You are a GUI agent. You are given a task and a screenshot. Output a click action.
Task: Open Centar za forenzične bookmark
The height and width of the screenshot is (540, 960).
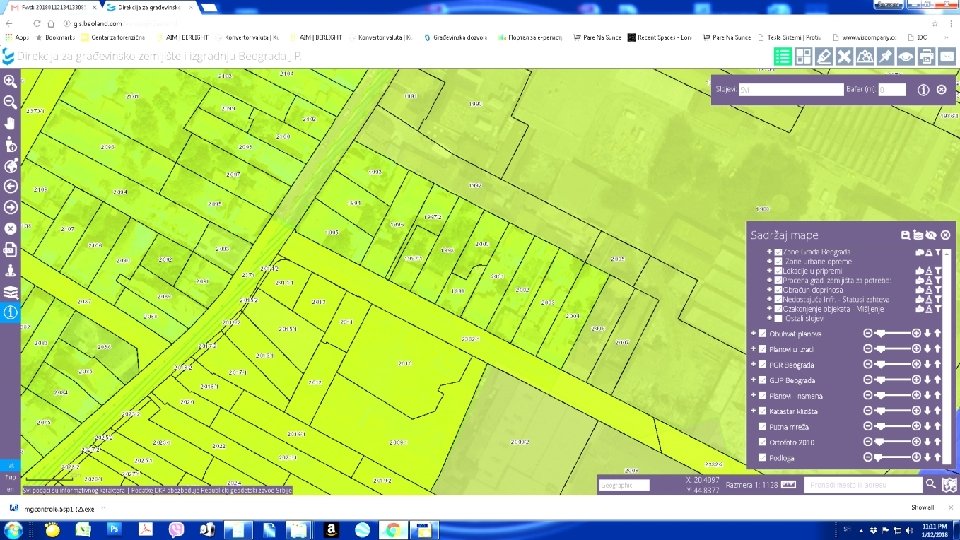(x=114, y=37)
